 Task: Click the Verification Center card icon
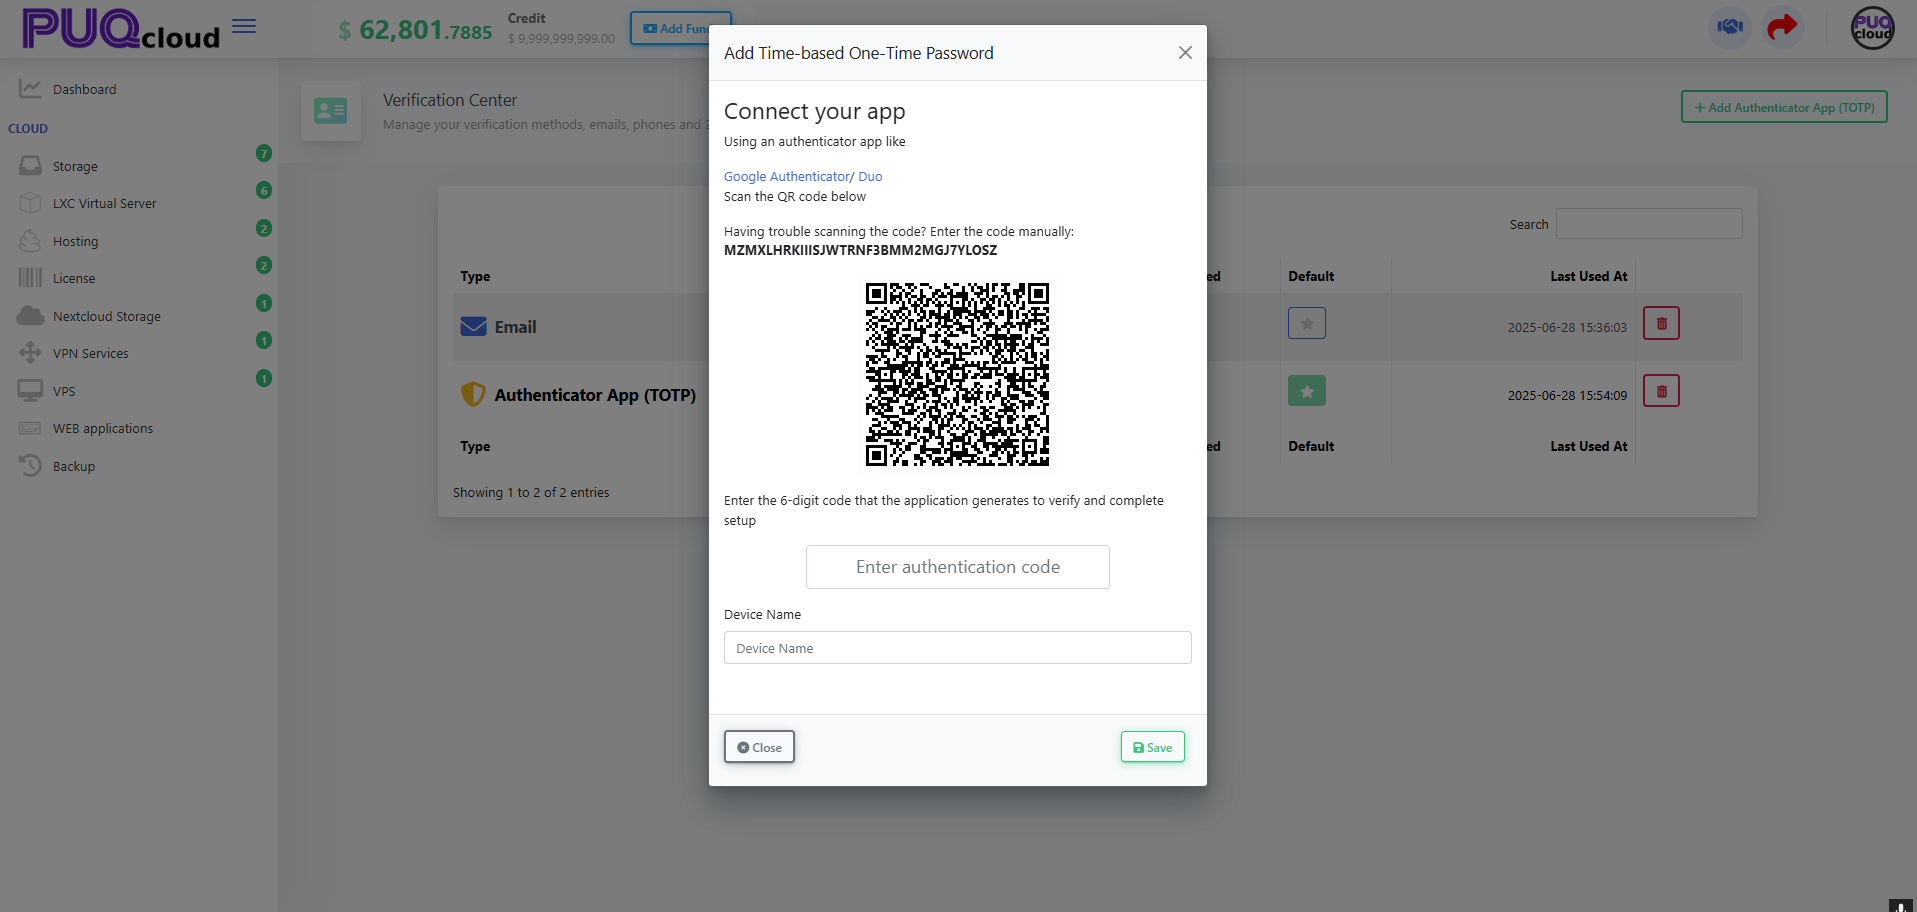coord(331,111)
